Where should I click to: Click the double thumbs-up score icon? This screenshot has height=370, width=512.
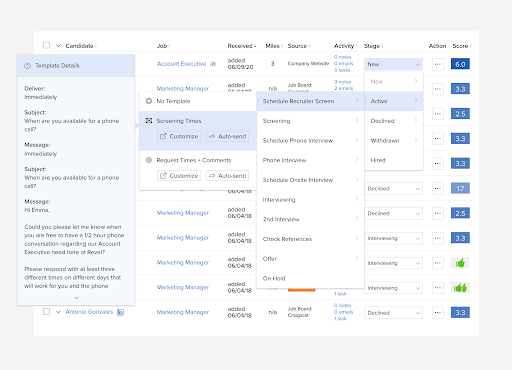pyautogui.click(x=460, y=288)
